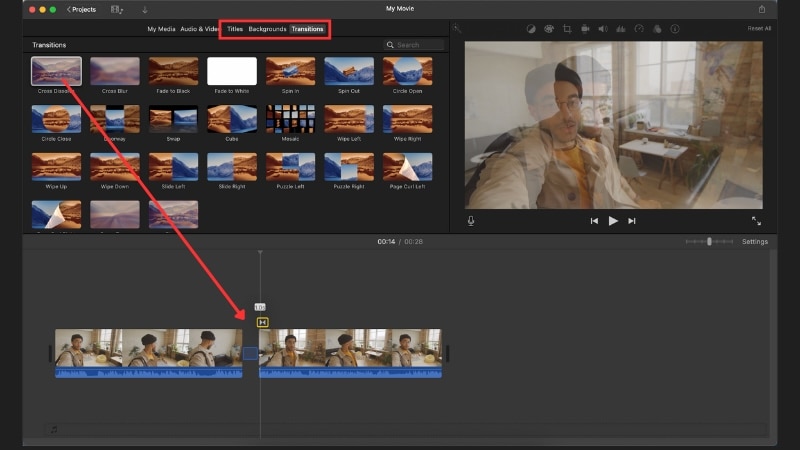Play the movie preview
800x450 pixels.
pyautogui.click(x=613, y=221)
